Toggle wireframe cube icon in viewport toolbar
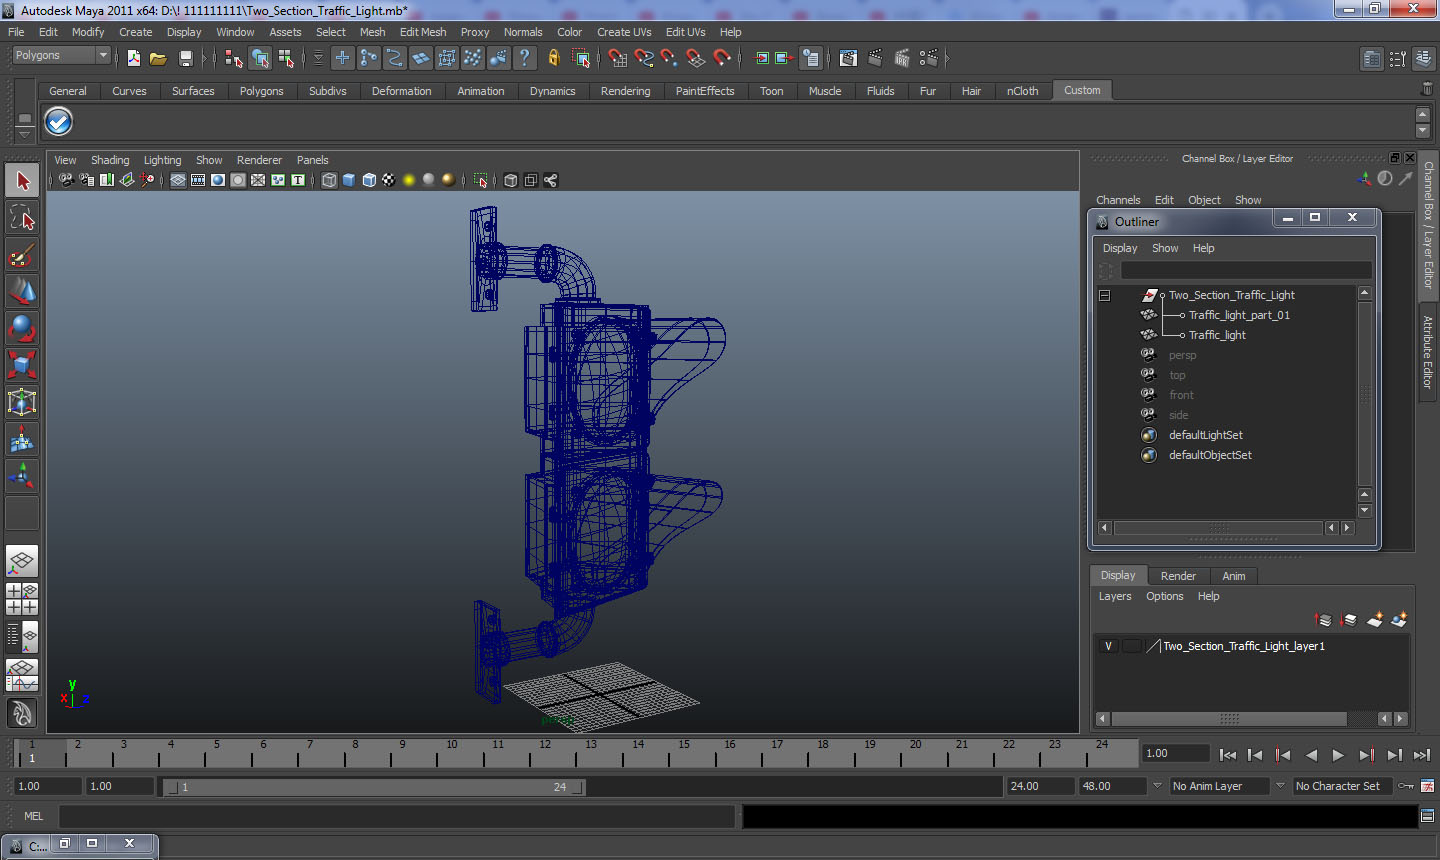This screenshot has height=860, width=1440. 329,180
